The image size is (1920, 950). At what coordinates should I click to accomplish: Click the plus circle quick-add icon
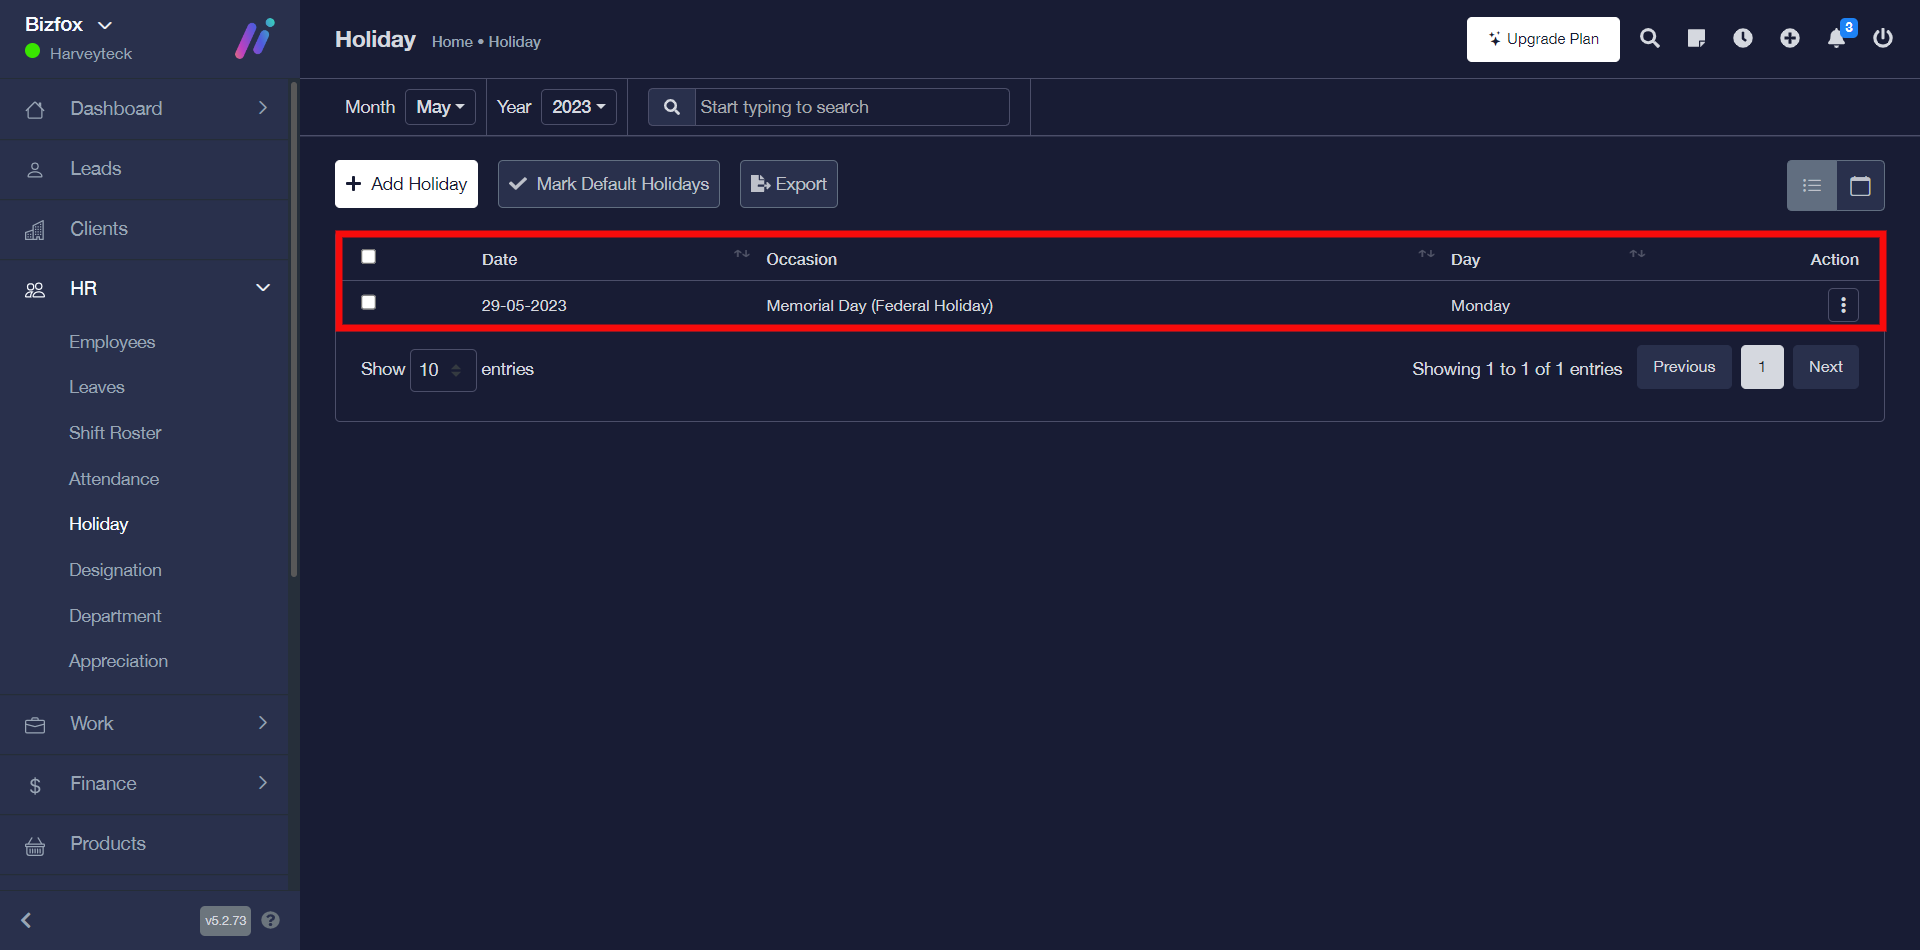click(x=1790, y=39)
